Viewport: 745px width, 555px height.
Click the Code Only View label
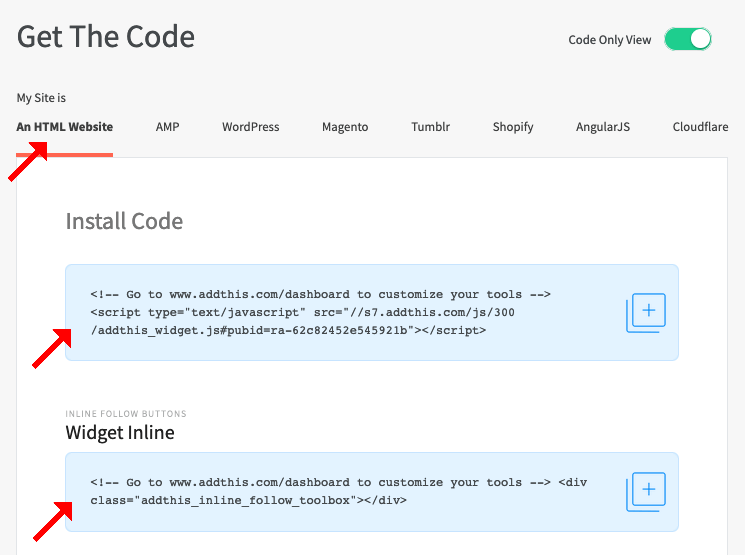click(x=609, y=40)
